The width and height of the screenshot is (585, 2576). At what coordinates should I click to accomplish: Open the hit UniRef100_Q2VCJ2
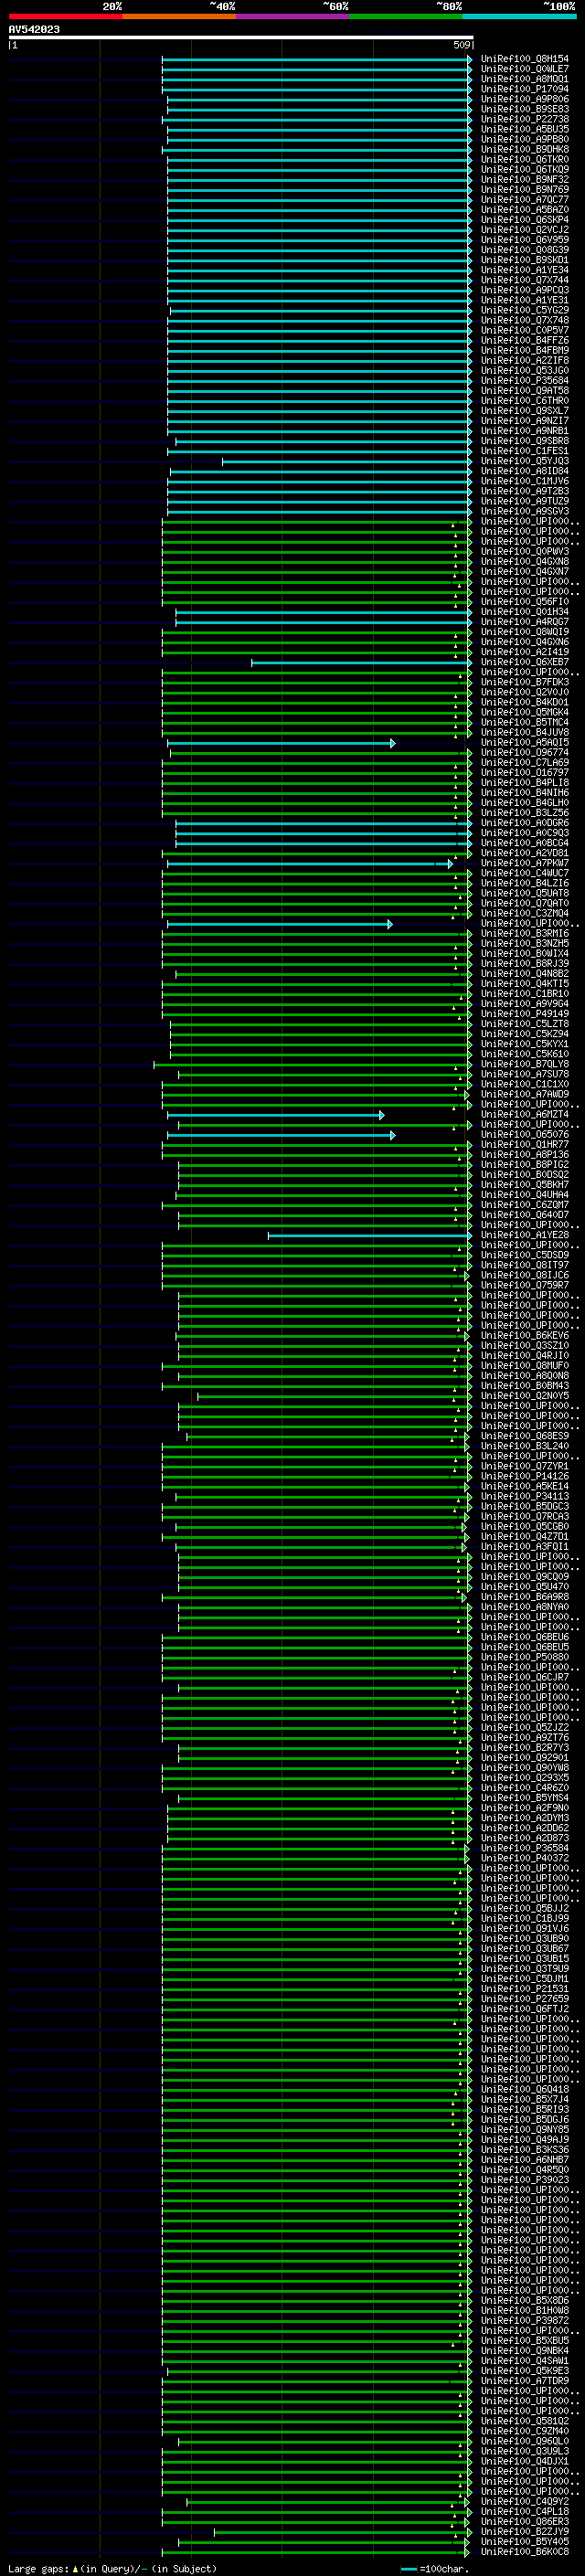click(524, 230)
